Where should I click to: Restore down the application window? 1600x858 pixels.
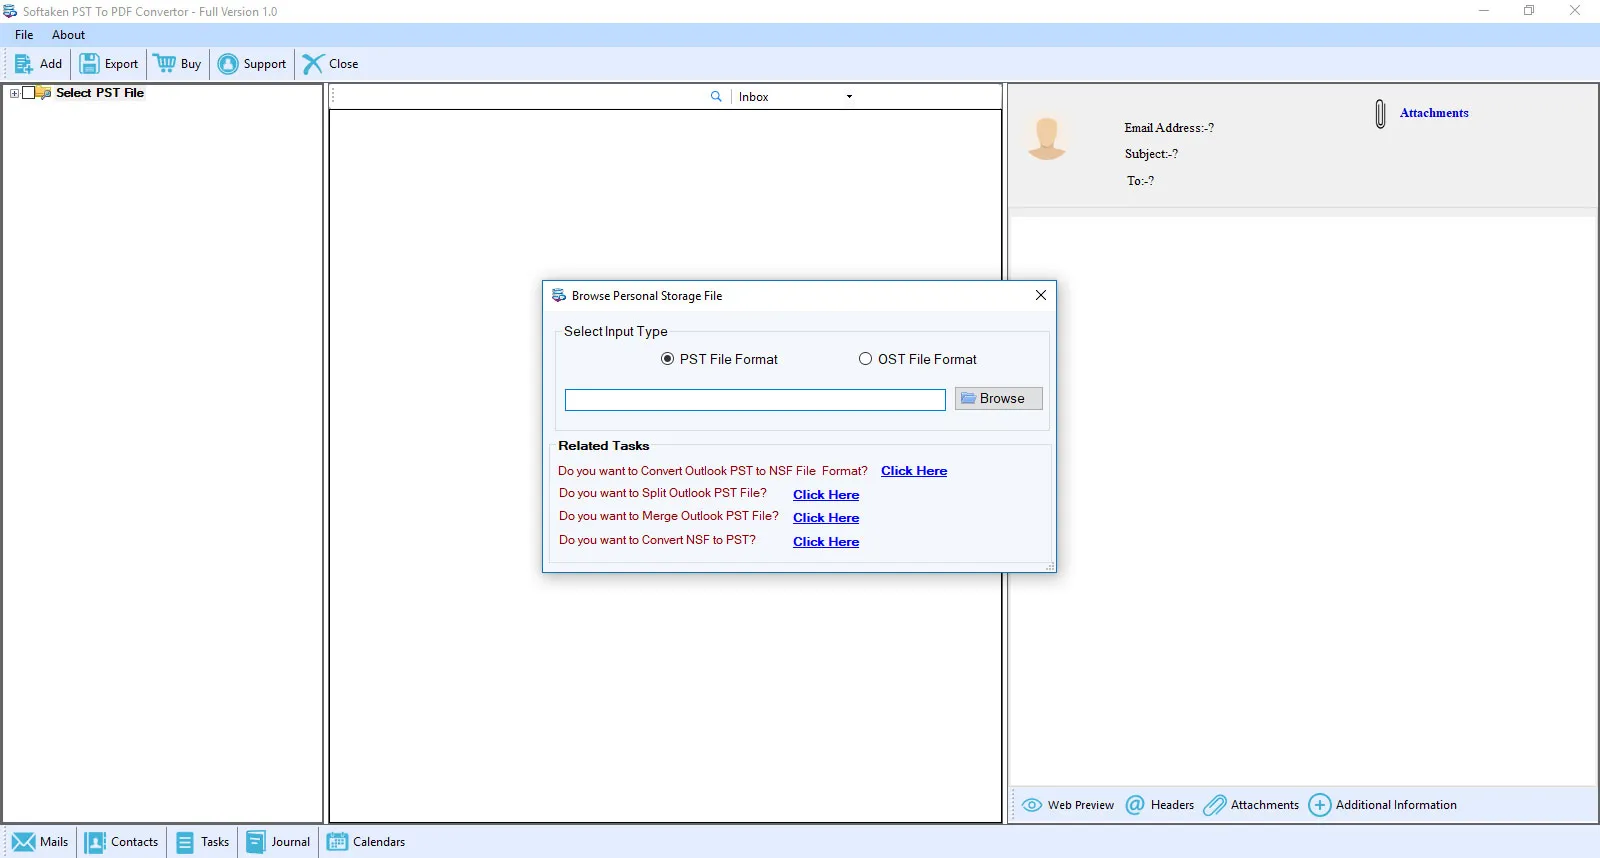[1529, 11]
